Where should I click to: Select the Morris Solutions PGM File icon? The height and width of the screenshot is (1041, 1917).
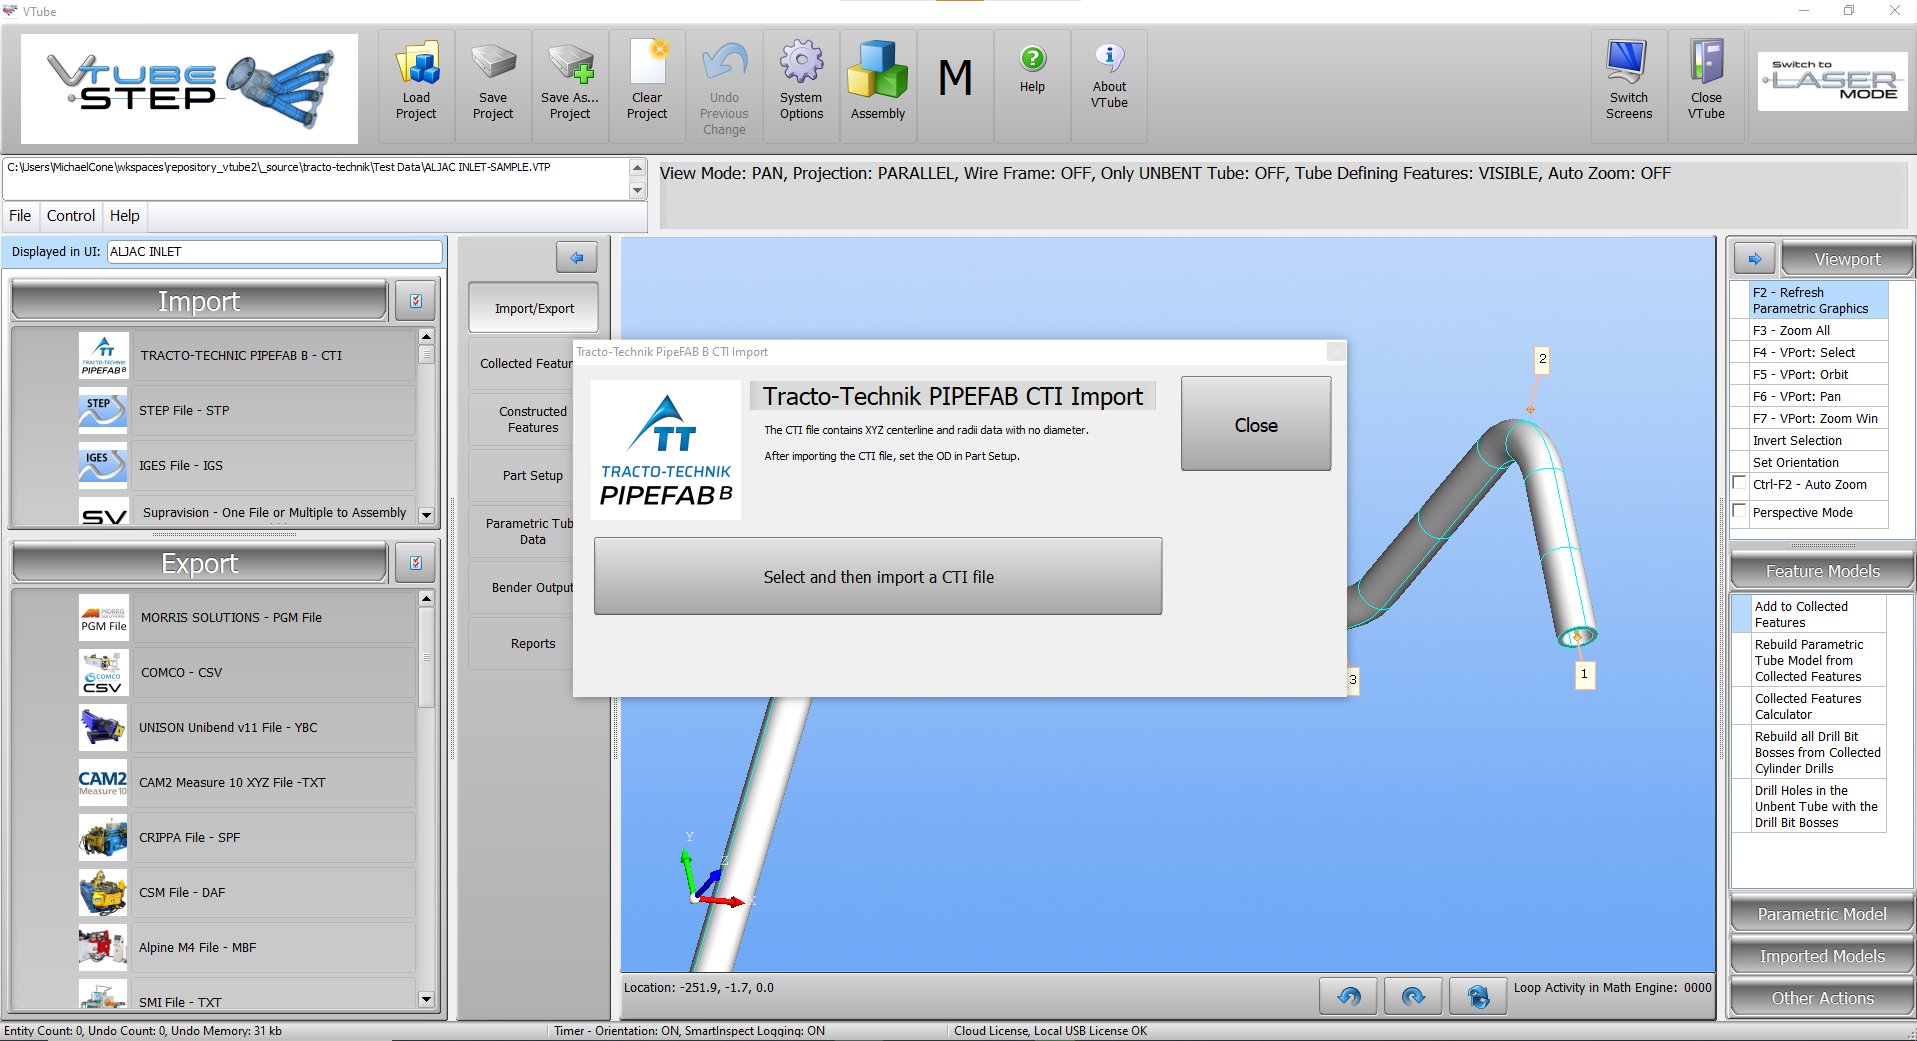click(104, 618)
